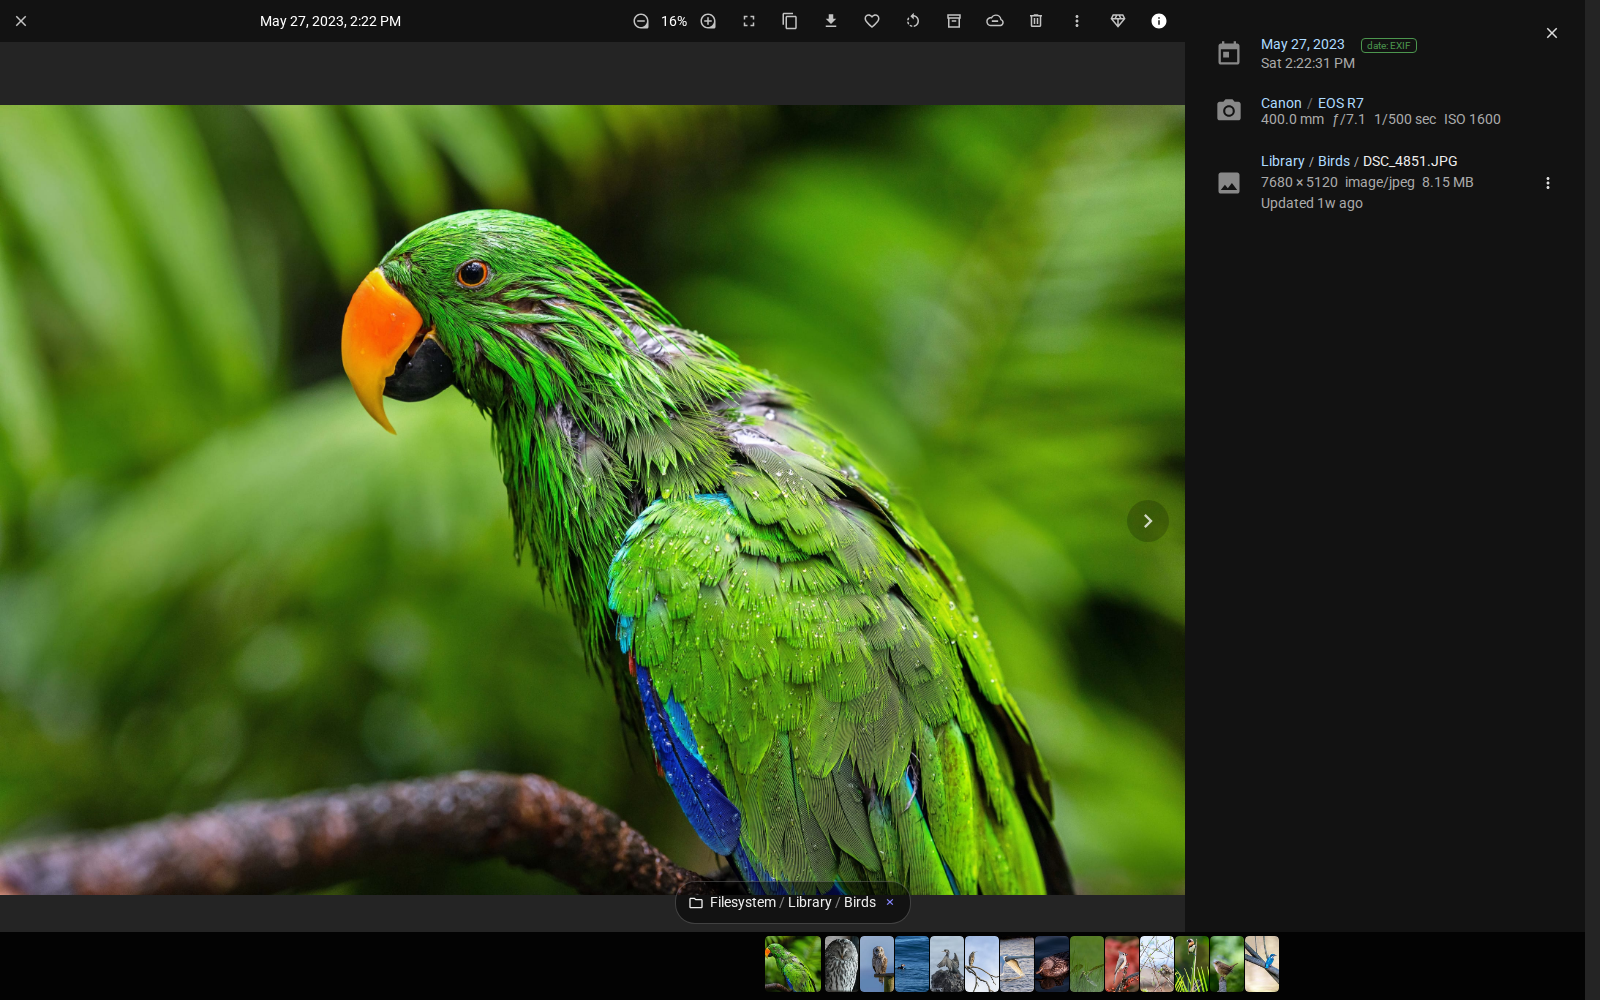Image resolution: width=1600 pixels, height=1000 pixels.
Task: Select the wren on green background thumbnail
Action: (x=1227, y=964)
